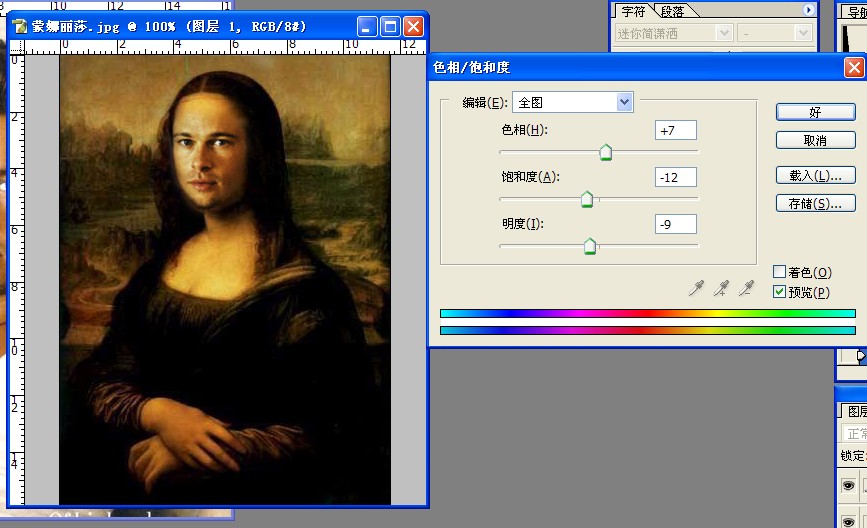
Task: Click the hue value field showing +7
Action: pos(676,130)
